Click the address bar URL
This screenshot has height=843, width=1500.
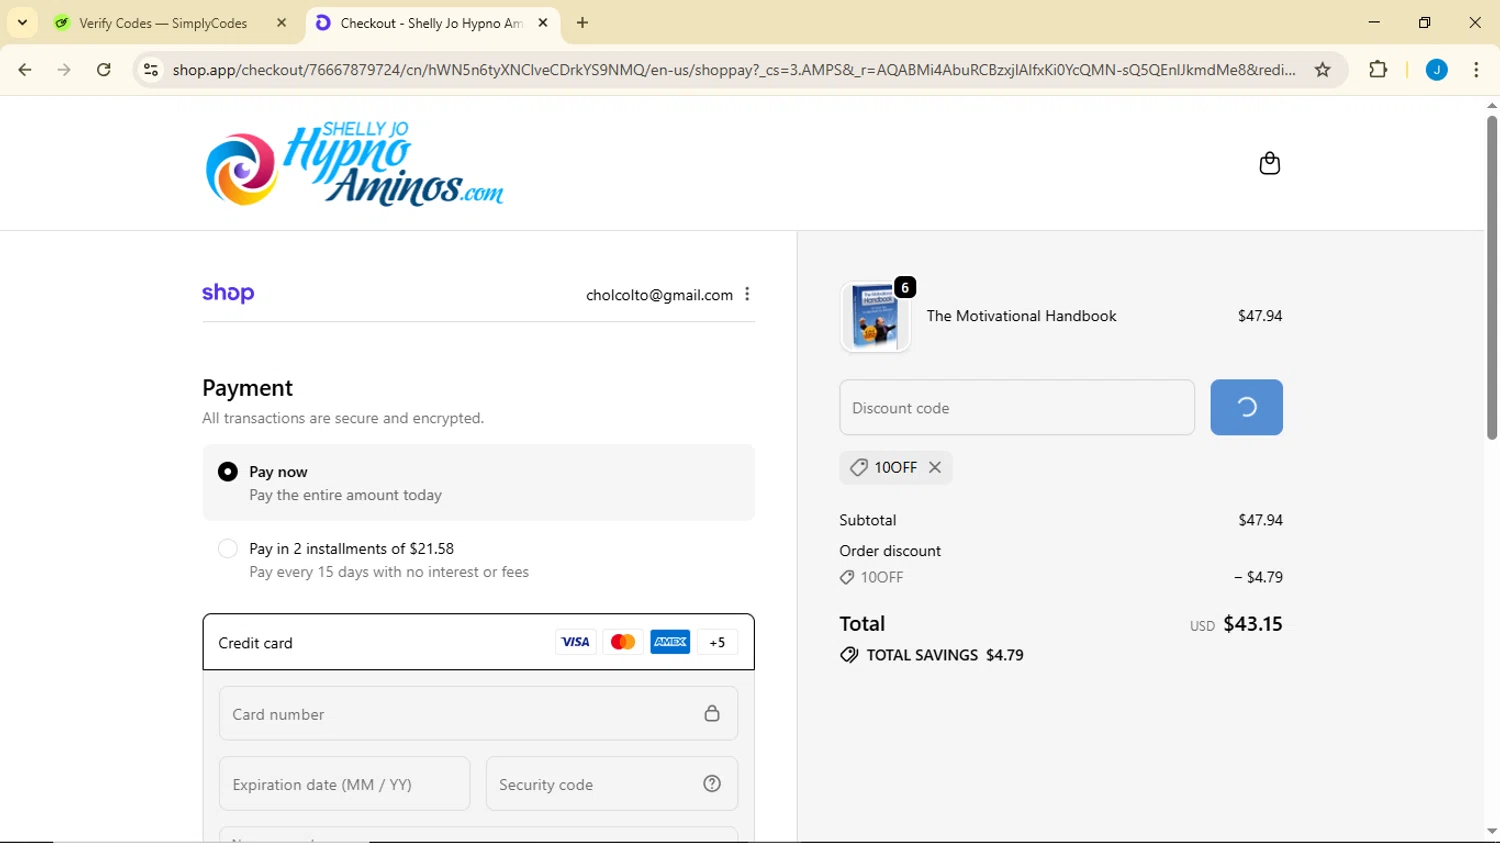[x=734, y=69]
